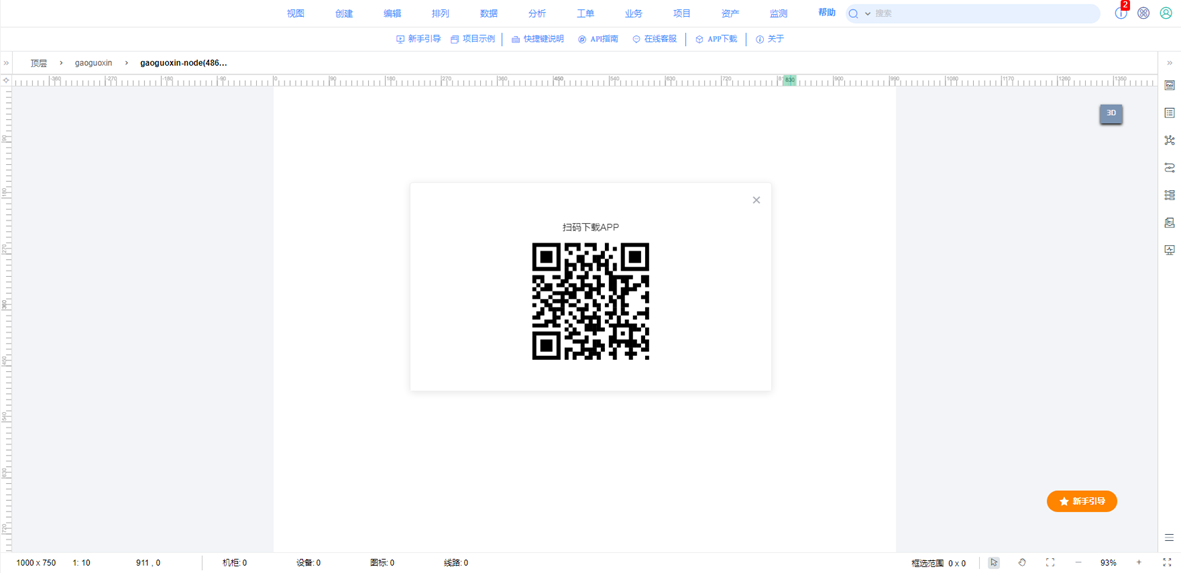Open the API指南 item
This screenshot has height=573, width=1181.
(598, 39)
